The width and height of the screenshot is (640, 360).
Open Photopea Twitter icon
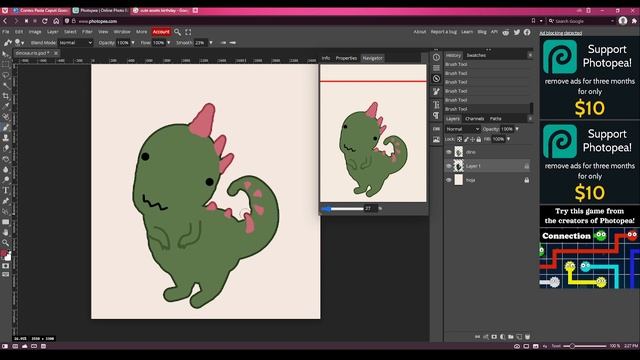pos(517,32)
